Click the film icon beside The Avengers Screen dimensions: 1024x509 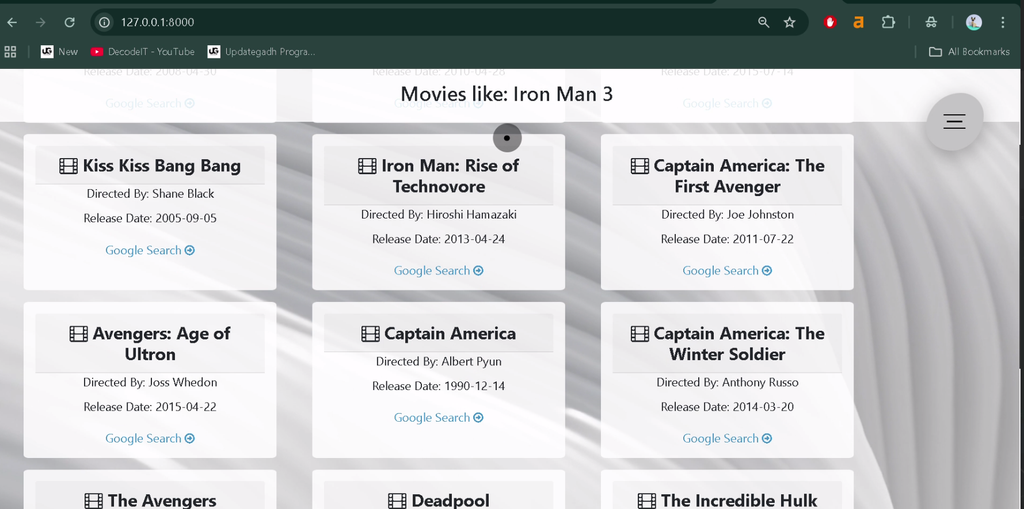93,501
